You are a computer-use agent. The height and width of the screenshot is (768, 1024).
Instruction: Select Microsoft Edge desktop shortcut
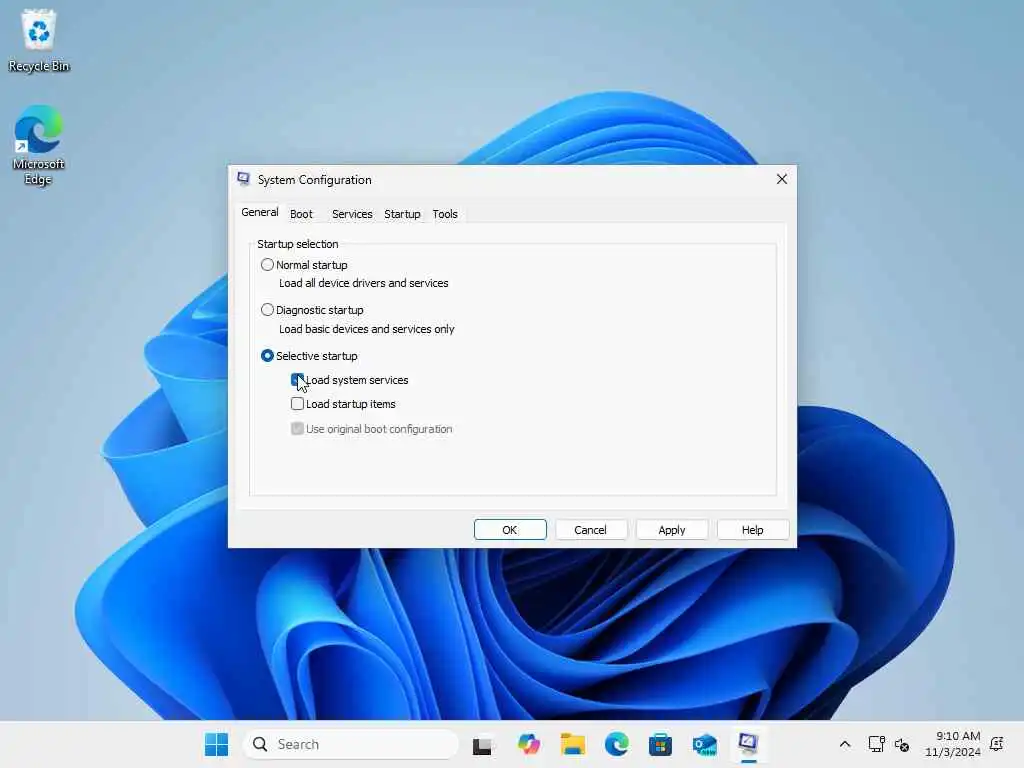pyautogui.click(x=39, y=145)
